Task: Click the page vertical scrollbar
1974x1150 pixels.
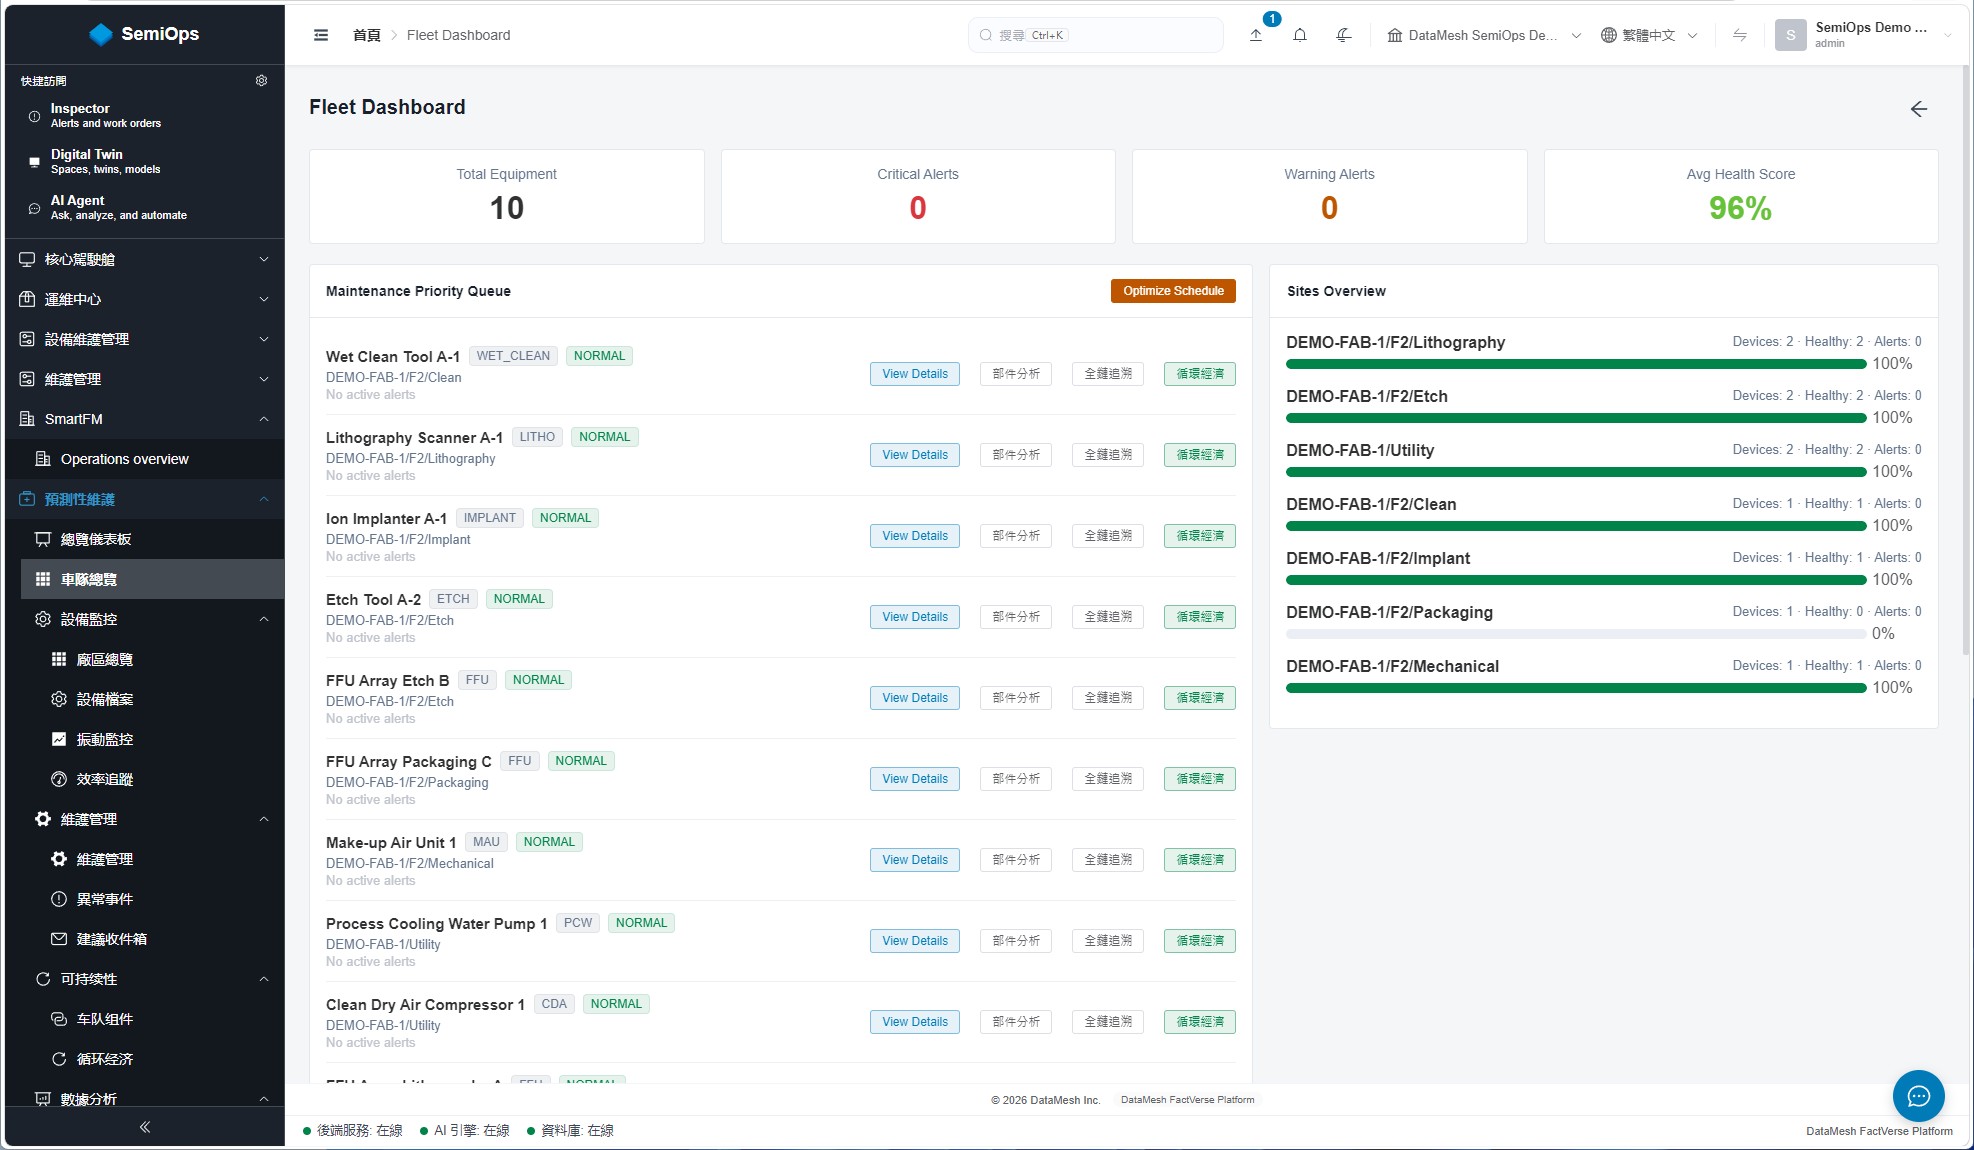Action: (1967, 360)
